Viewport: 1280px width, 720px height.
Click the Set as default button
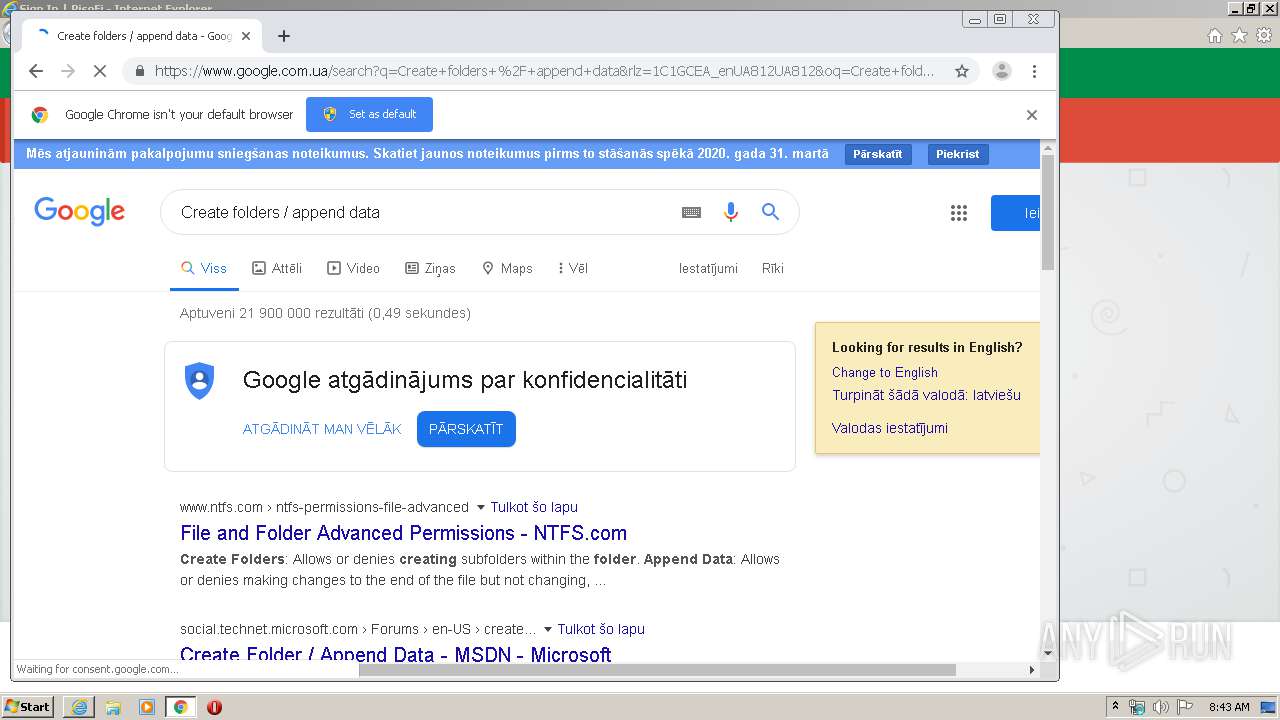coord(369,114)
